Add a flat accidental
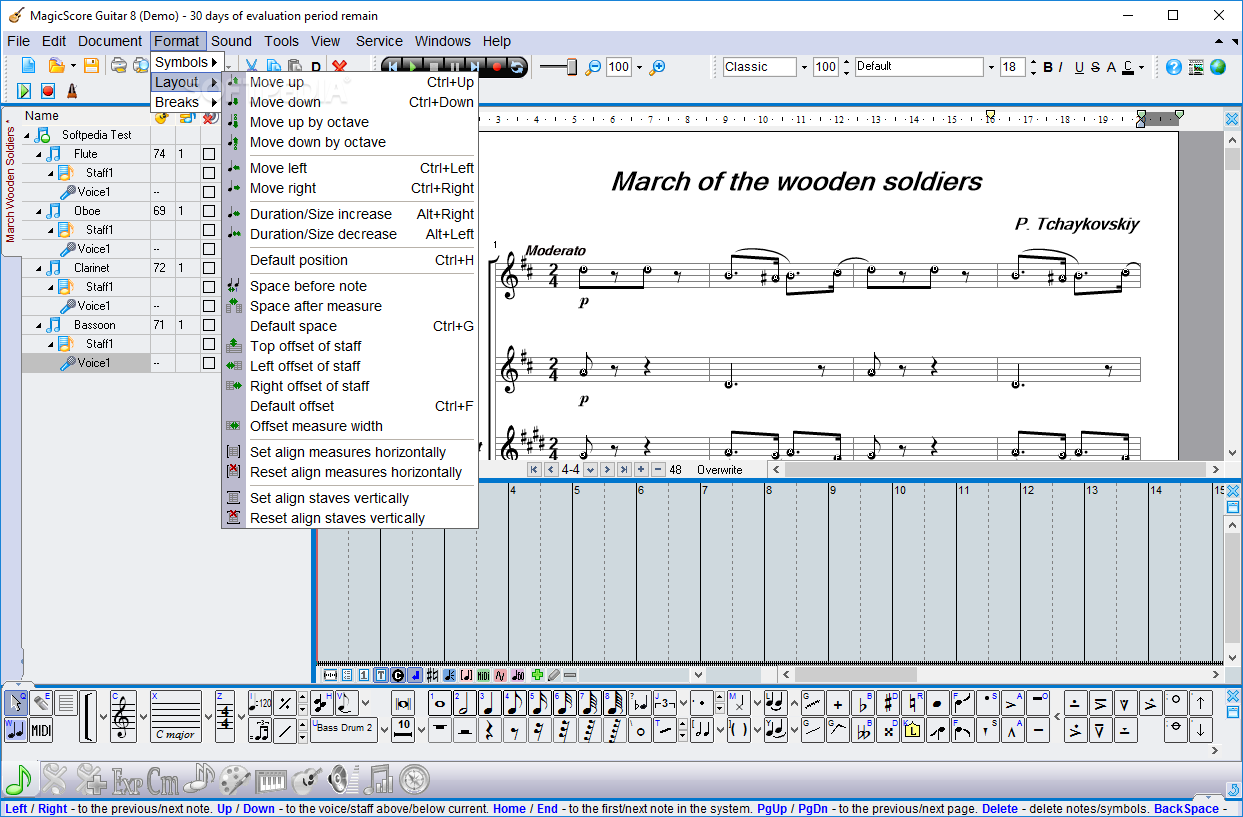Image resolution: width=1243 pixels, height=817 pixels. (x=863, y=703)
